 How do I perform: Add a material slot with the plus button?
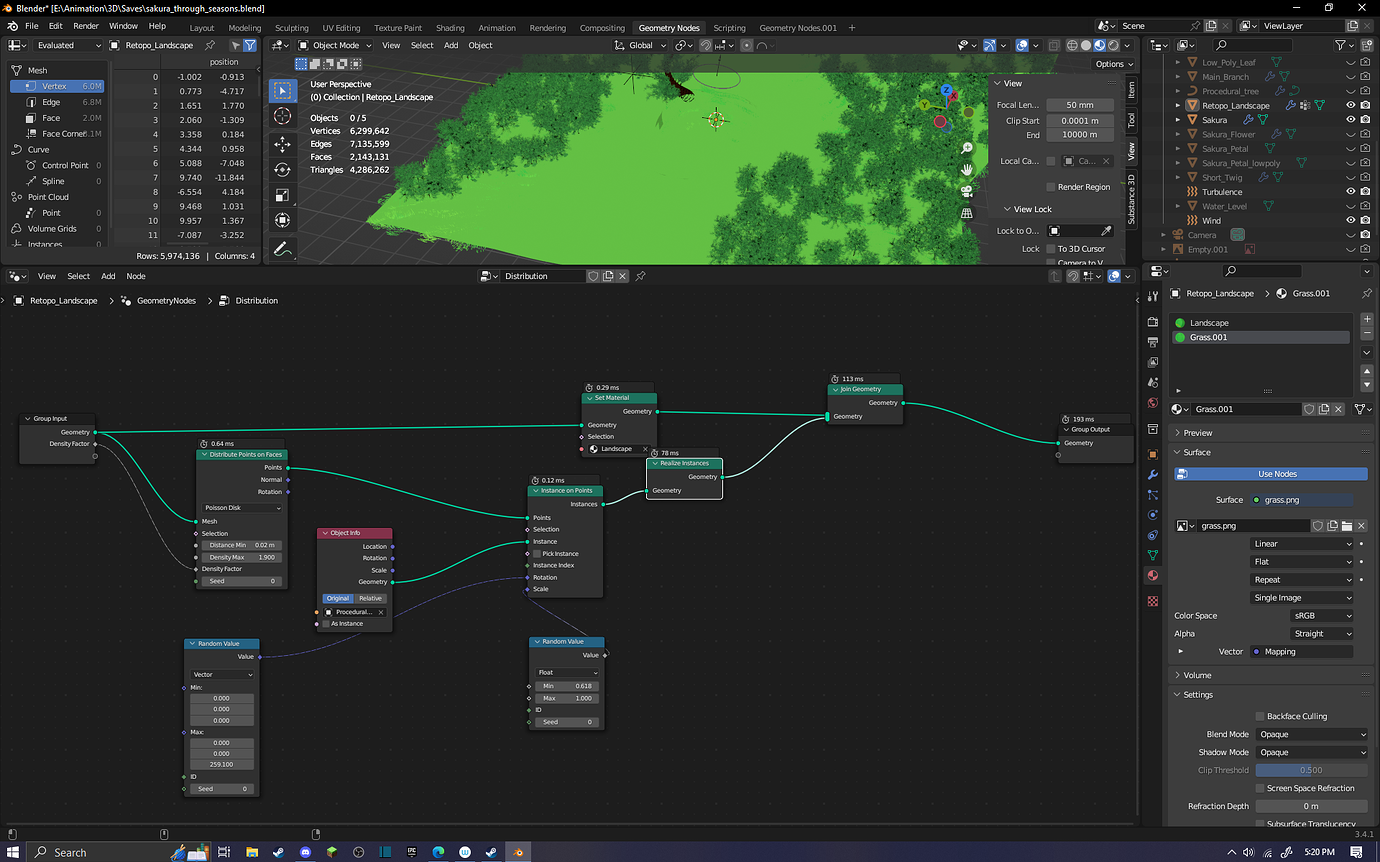1367,320
